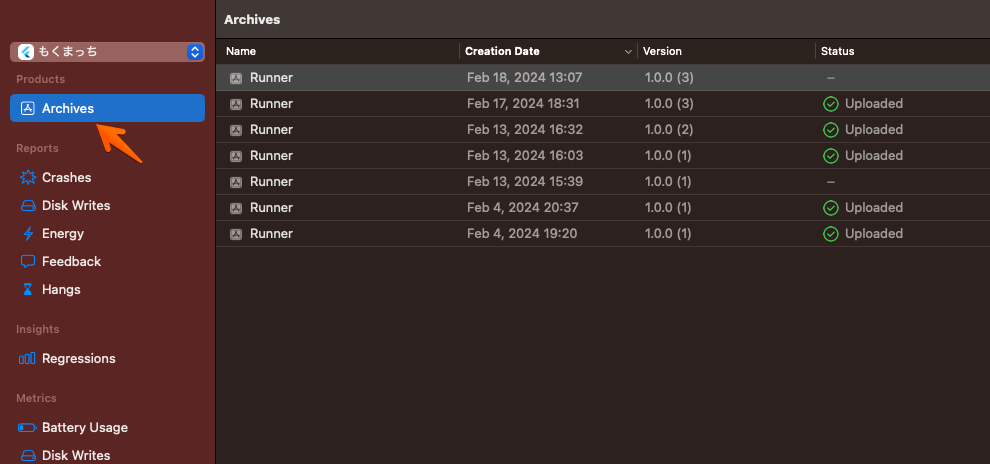990x464 pixels.
Task: Click the Regressions bar chart icon
Action: coord(27,359)
